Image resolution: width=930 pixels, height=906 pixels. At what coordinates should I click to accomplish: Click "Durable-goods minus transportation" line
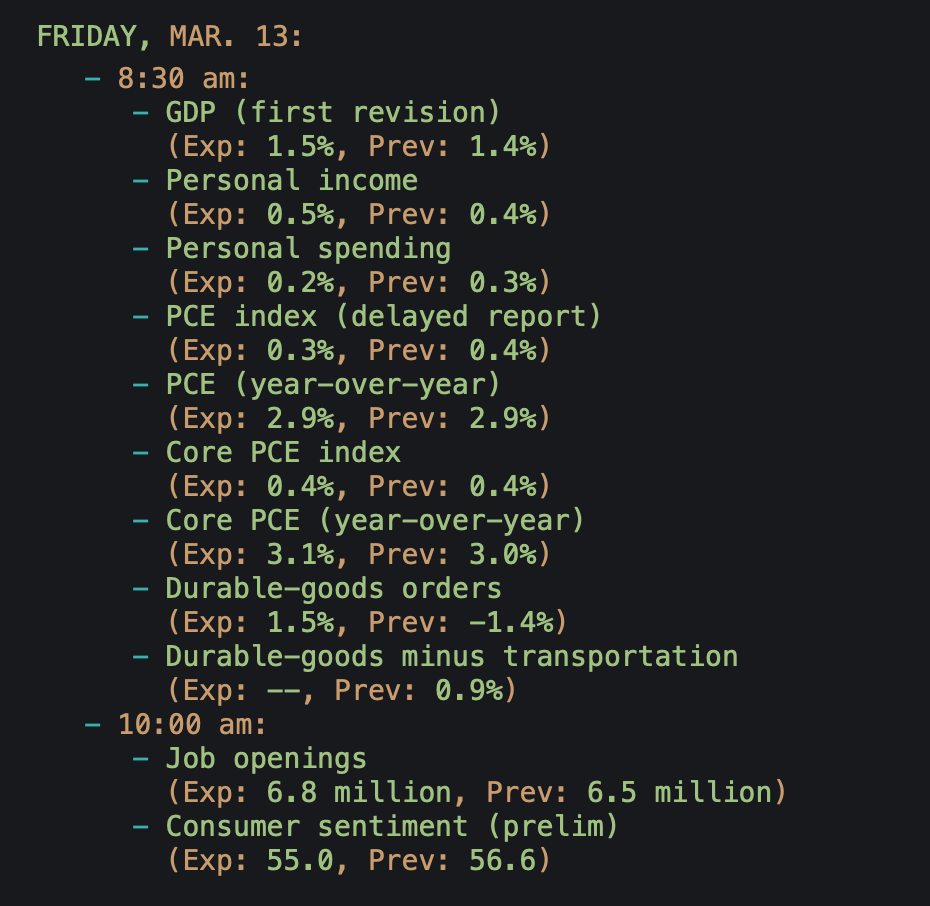click(x=451, y=656)
